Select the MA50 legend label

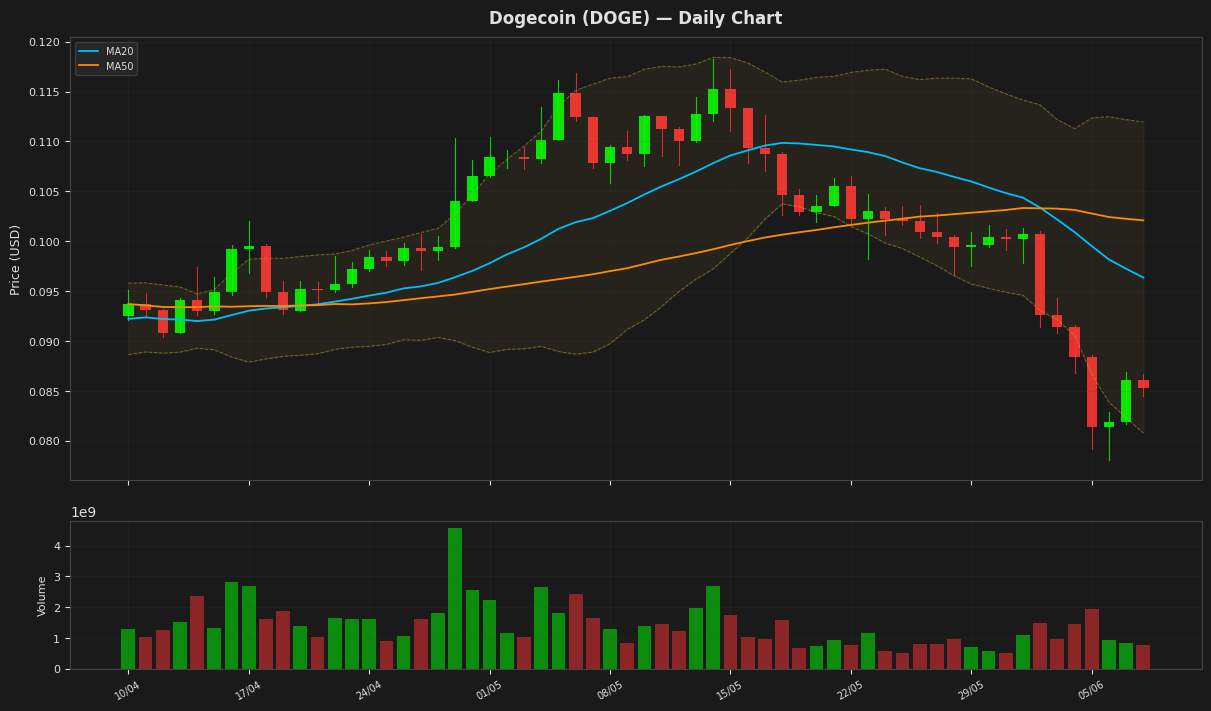tap(119, 66)
